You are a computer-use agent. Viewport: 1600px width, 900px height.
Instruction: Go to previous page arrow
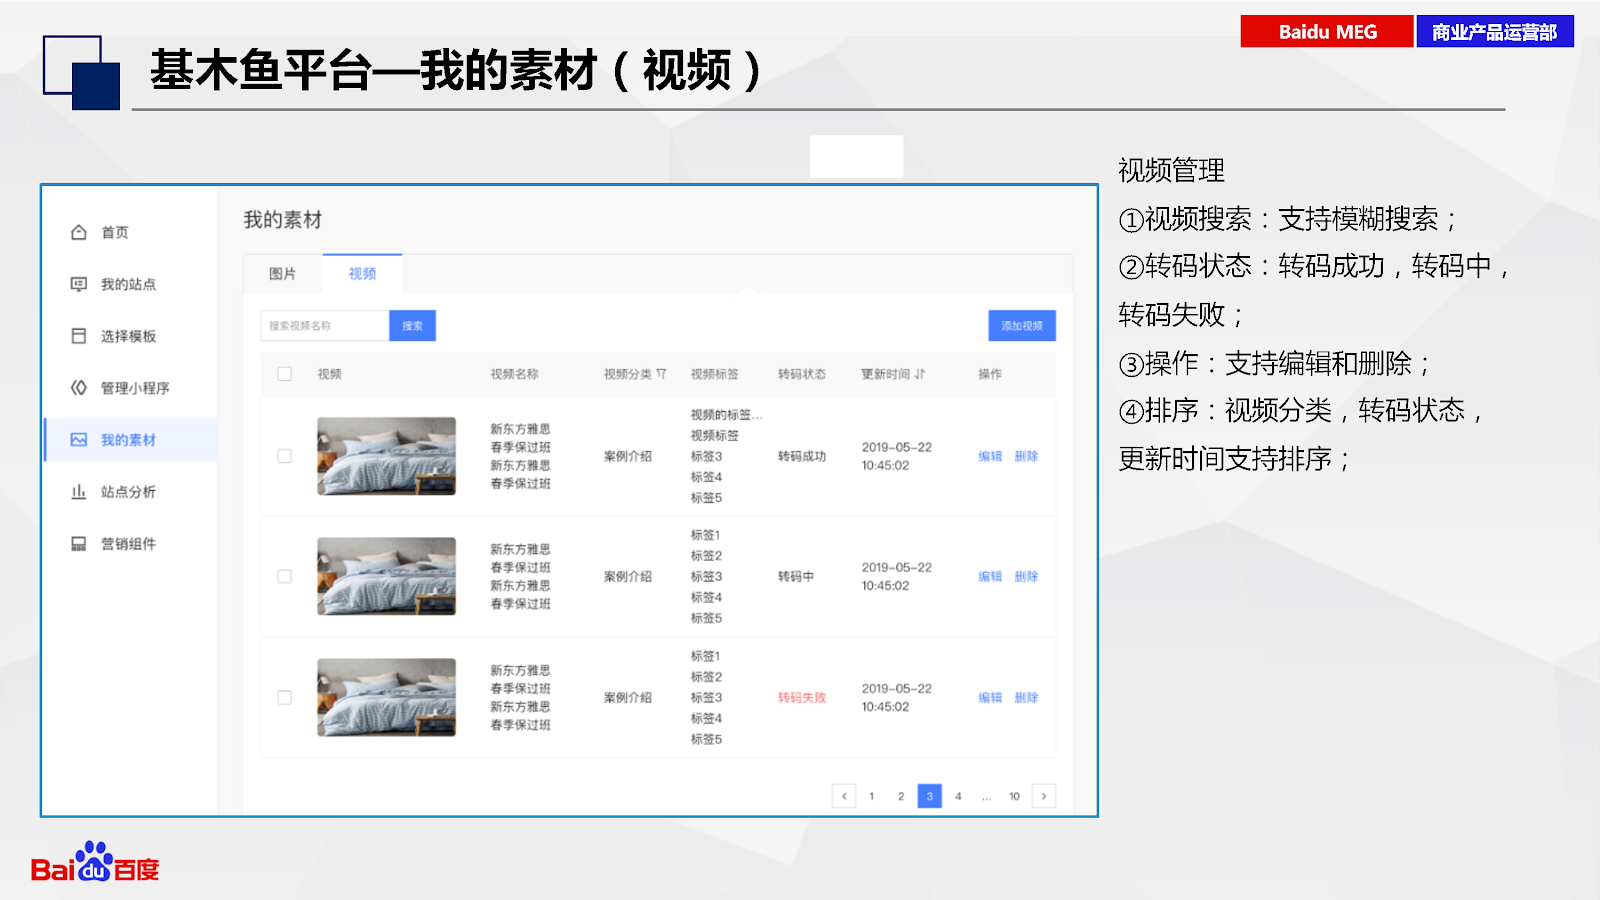click(845, 796)
